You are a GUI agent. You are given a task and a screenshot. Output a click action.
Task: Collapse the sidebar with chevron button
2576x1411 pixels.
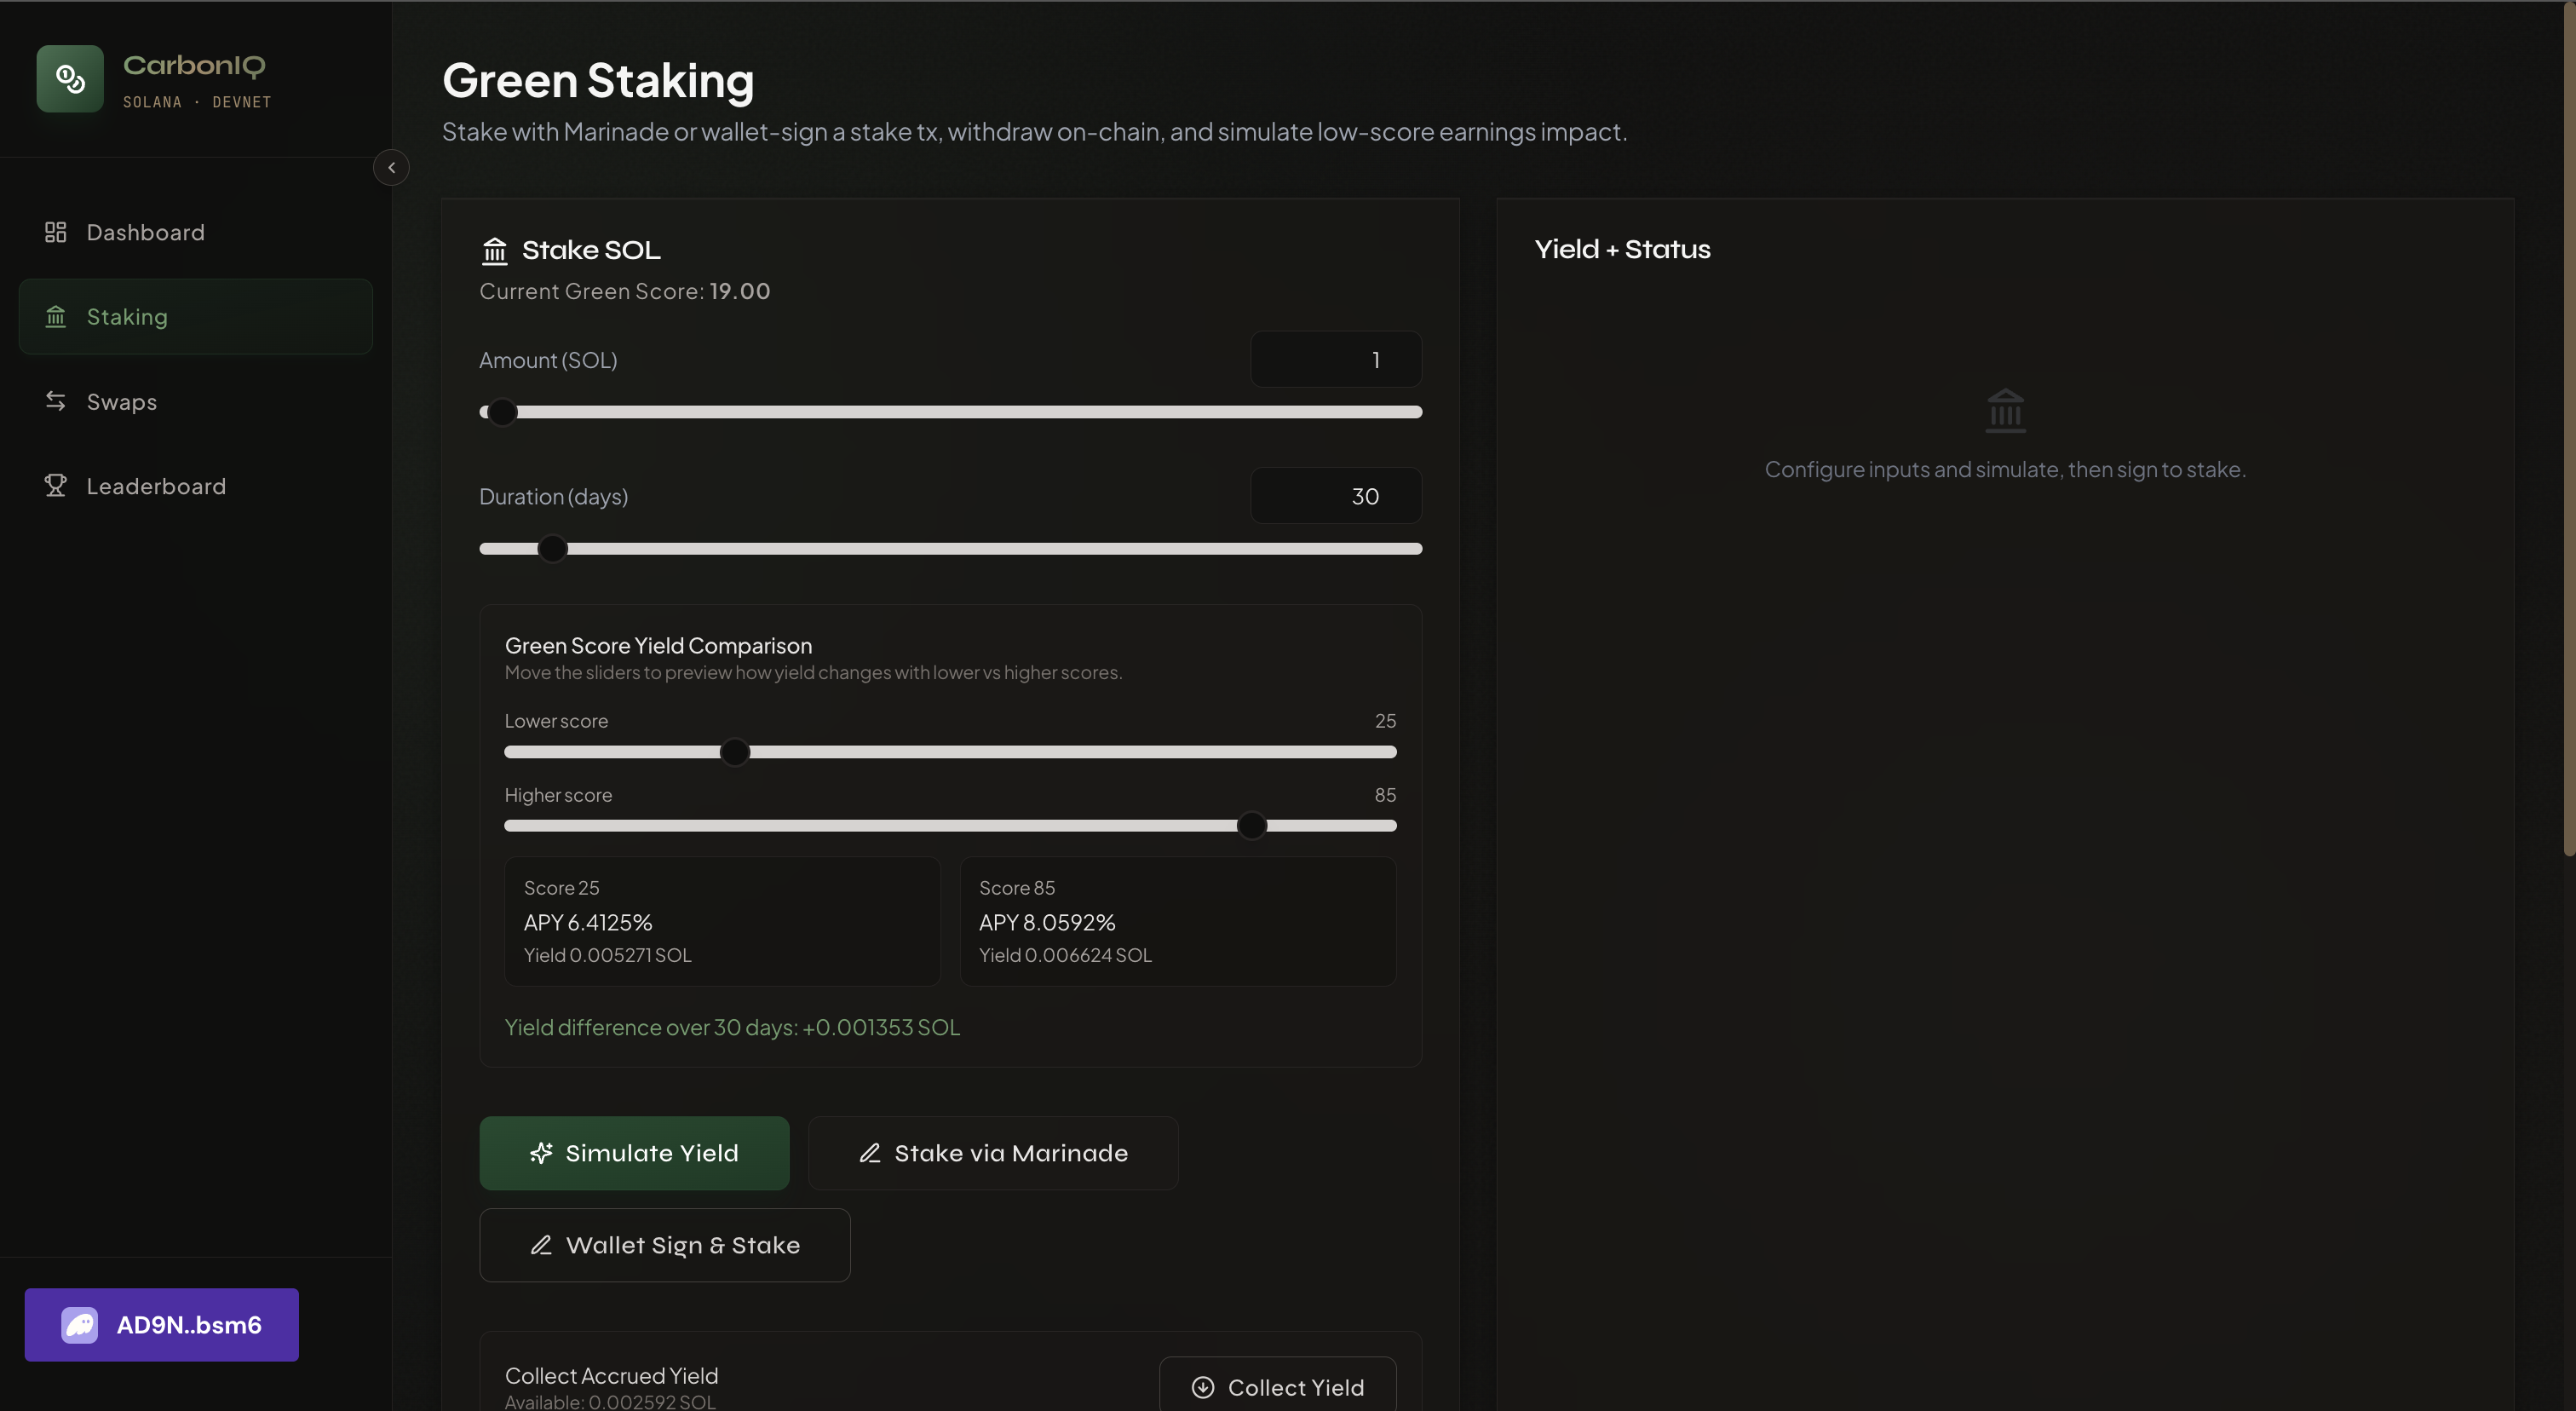pos(391,167)
